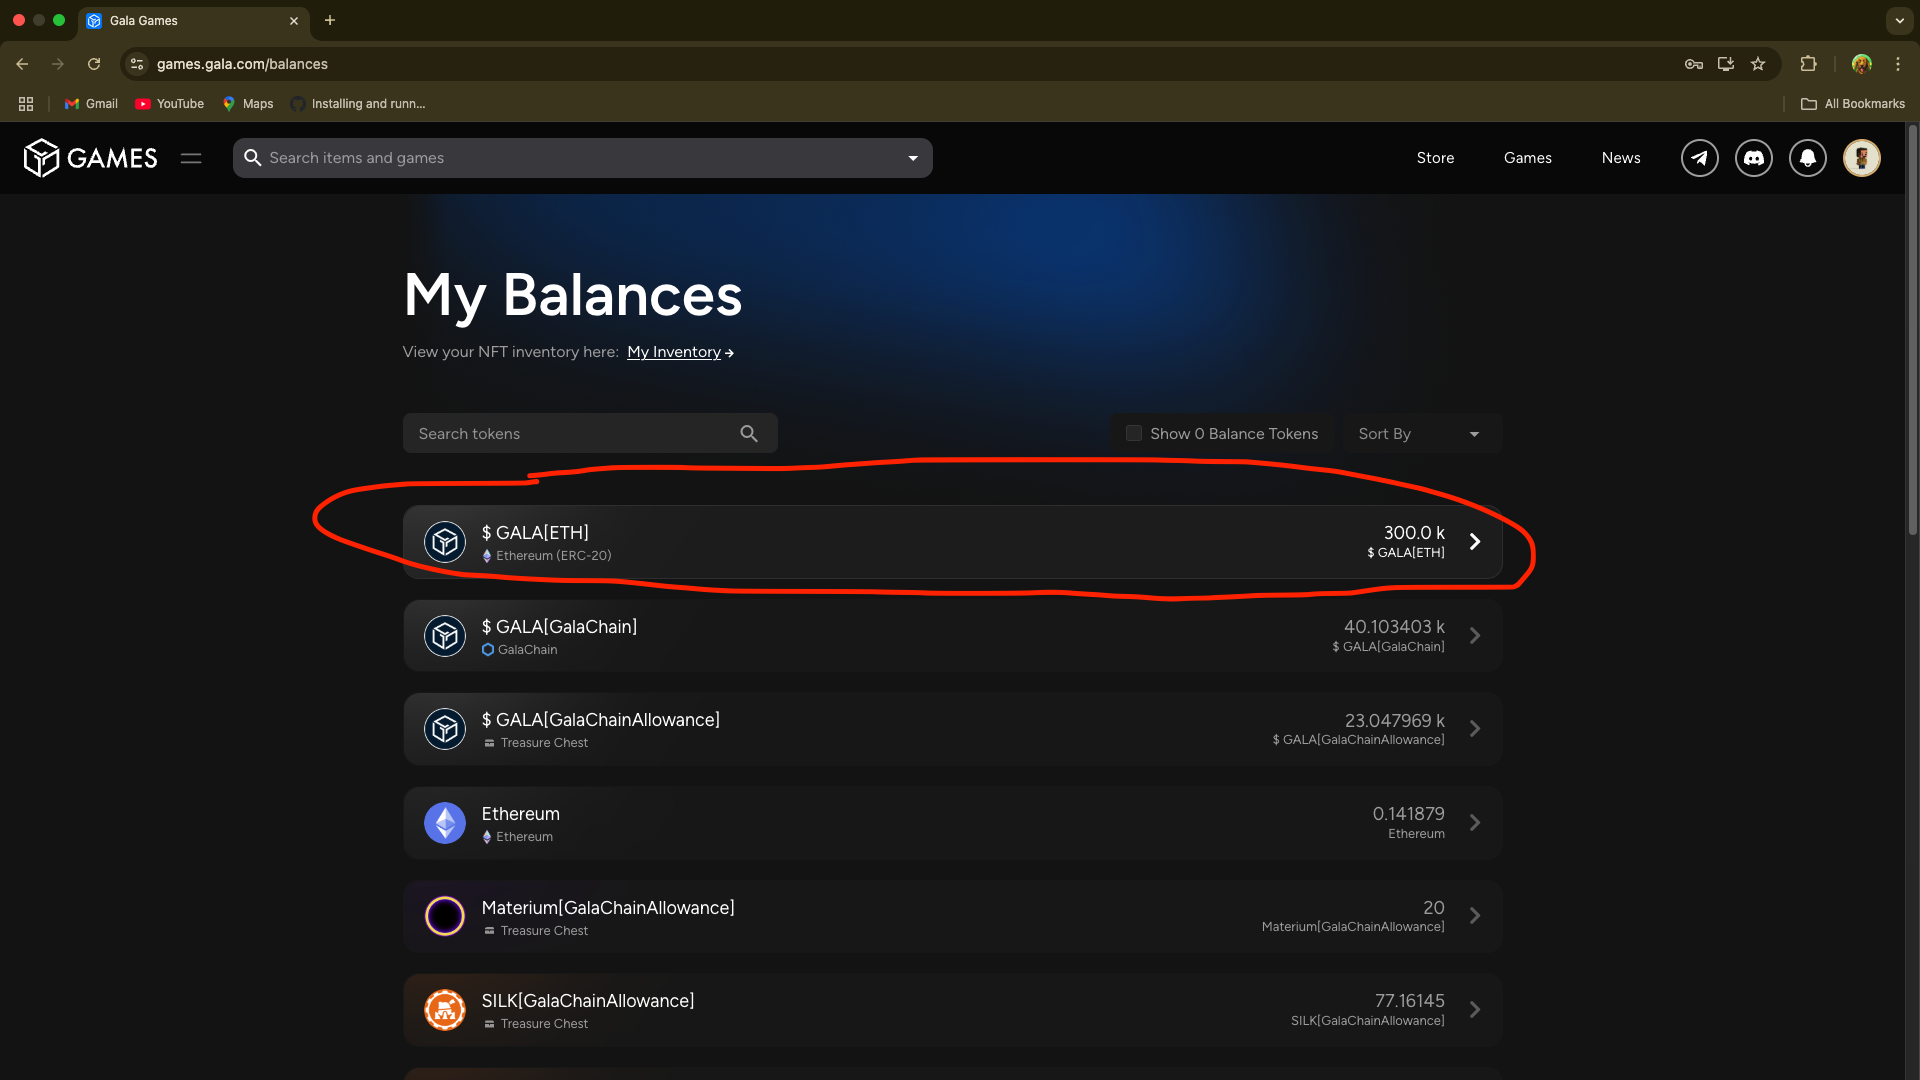Toggle Show 0 Balance Tokens checkbox
1920x1080 pixels.
[x=1134, y=433]
